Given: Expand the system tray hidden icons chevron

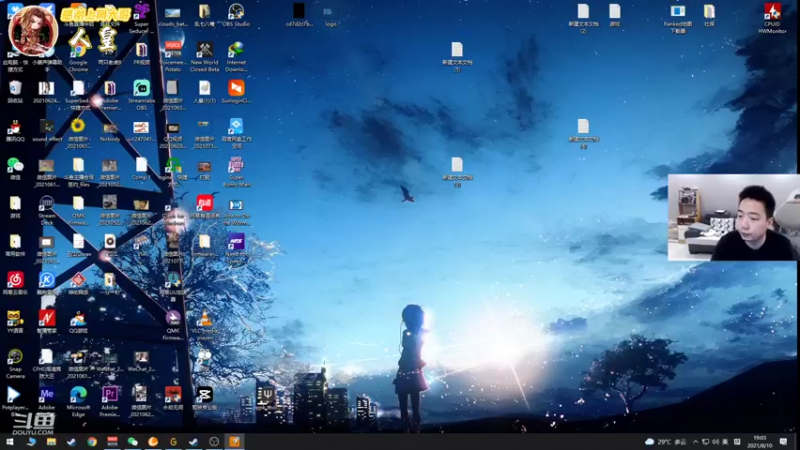Looking at the screenshot, I should (695, 442).
